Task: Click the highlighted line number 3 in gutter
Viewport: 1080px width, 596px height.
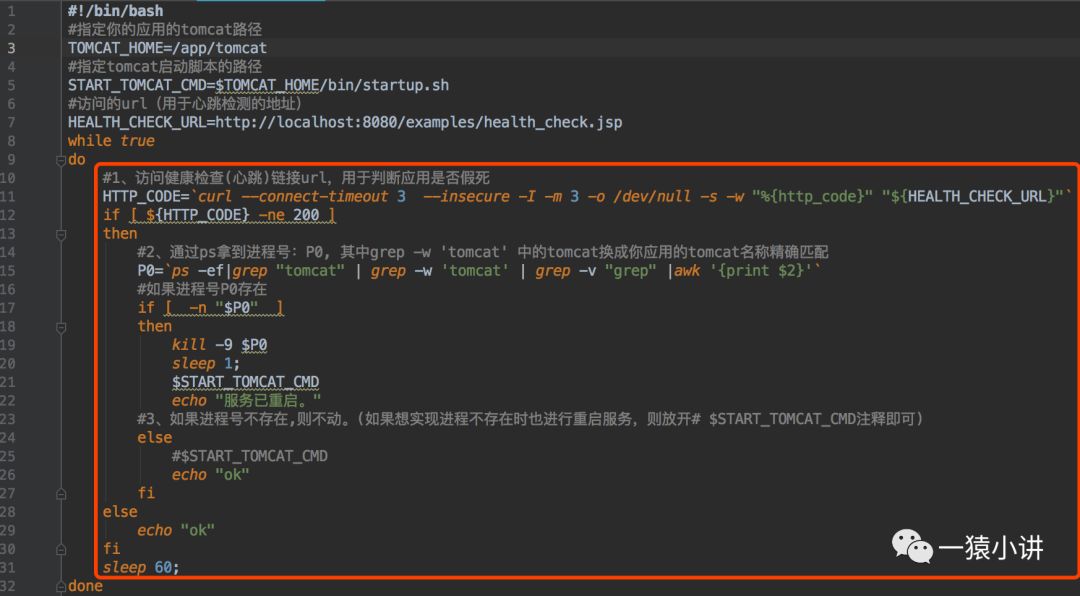Action: pos(12,48)
